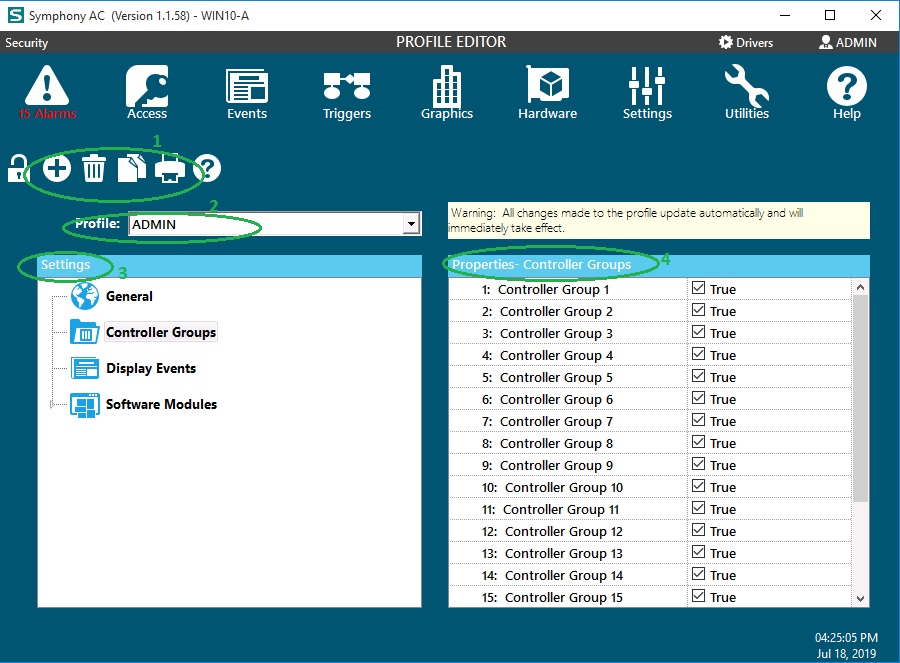Click the globe icon beside General
This screenshot has height=663, width=900.
pyautogui.click(x=85, y=296)
